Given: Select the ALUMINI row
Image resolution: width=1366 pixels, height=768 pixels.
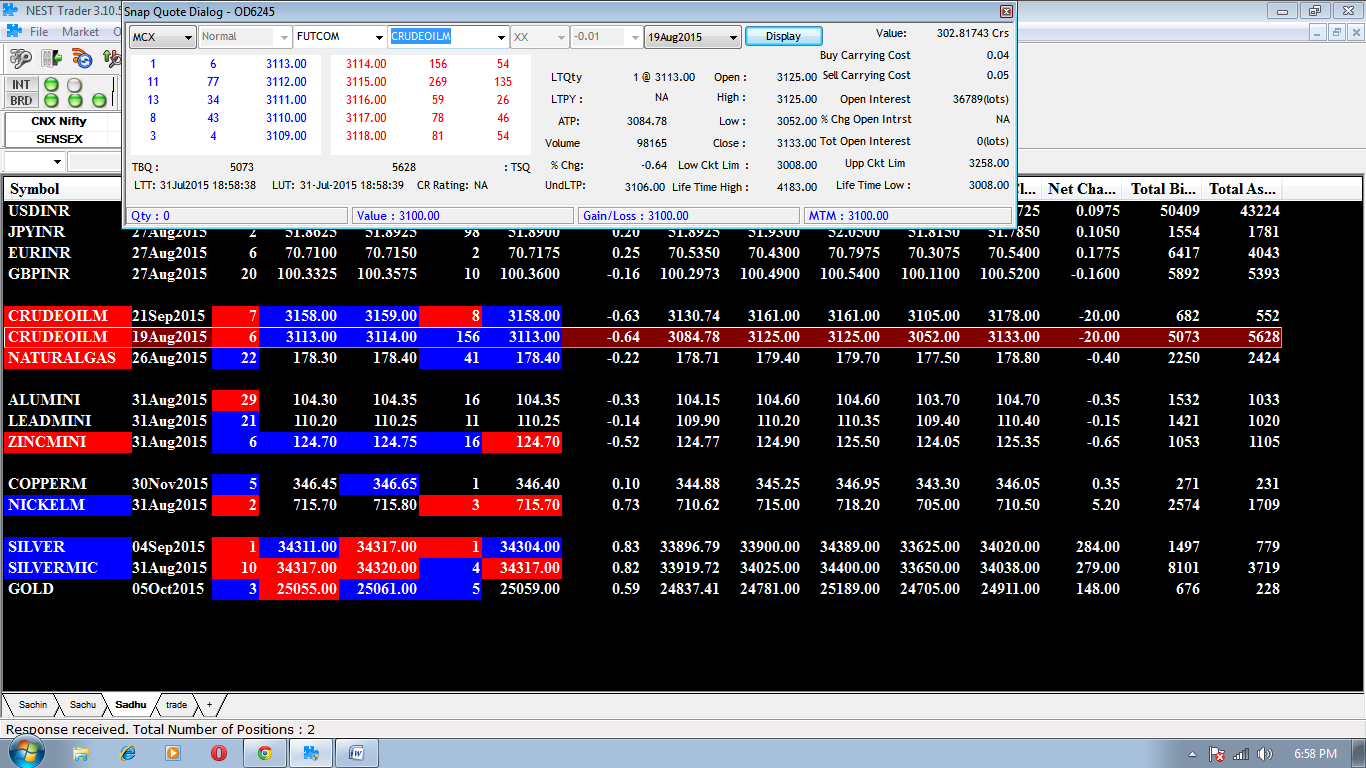Looking at the screenshot, I should (642, 400).
